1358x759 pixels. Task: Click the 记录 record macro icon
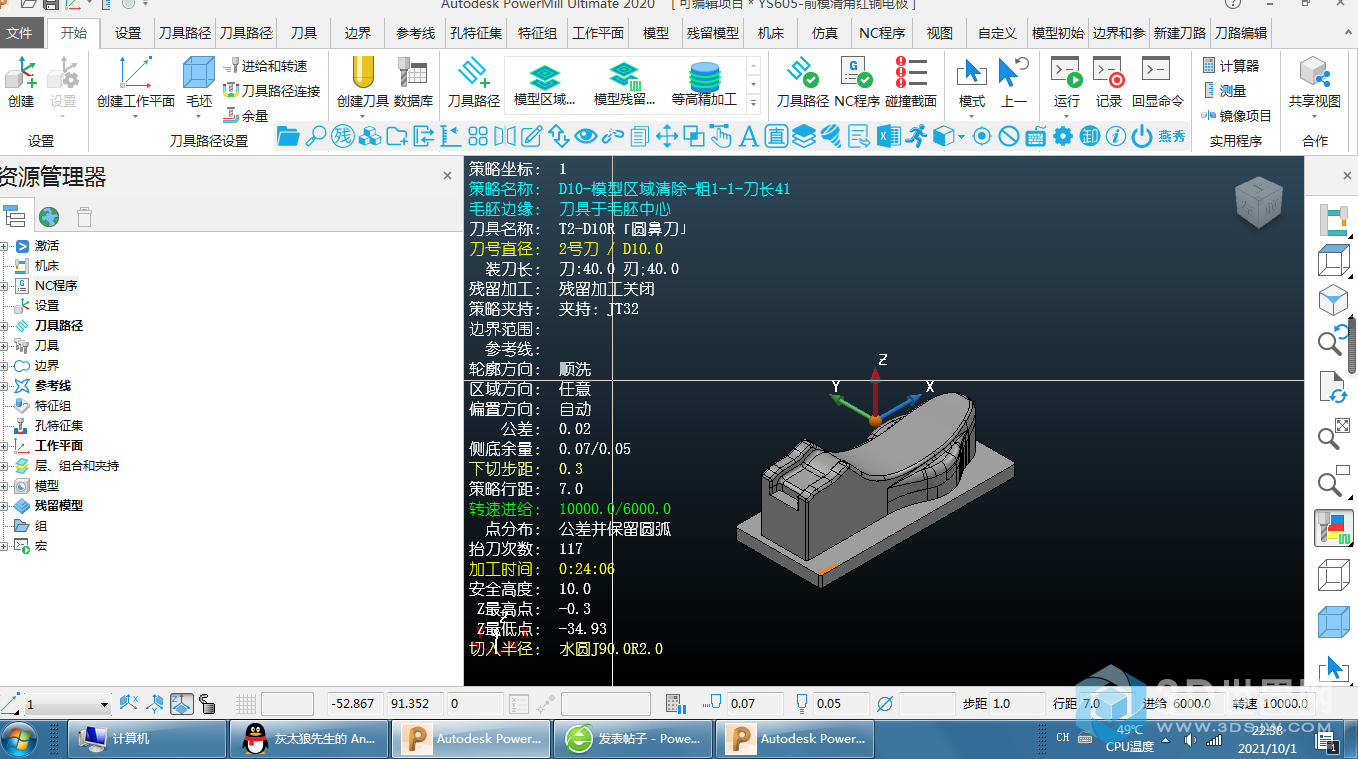coord(1109,81)
